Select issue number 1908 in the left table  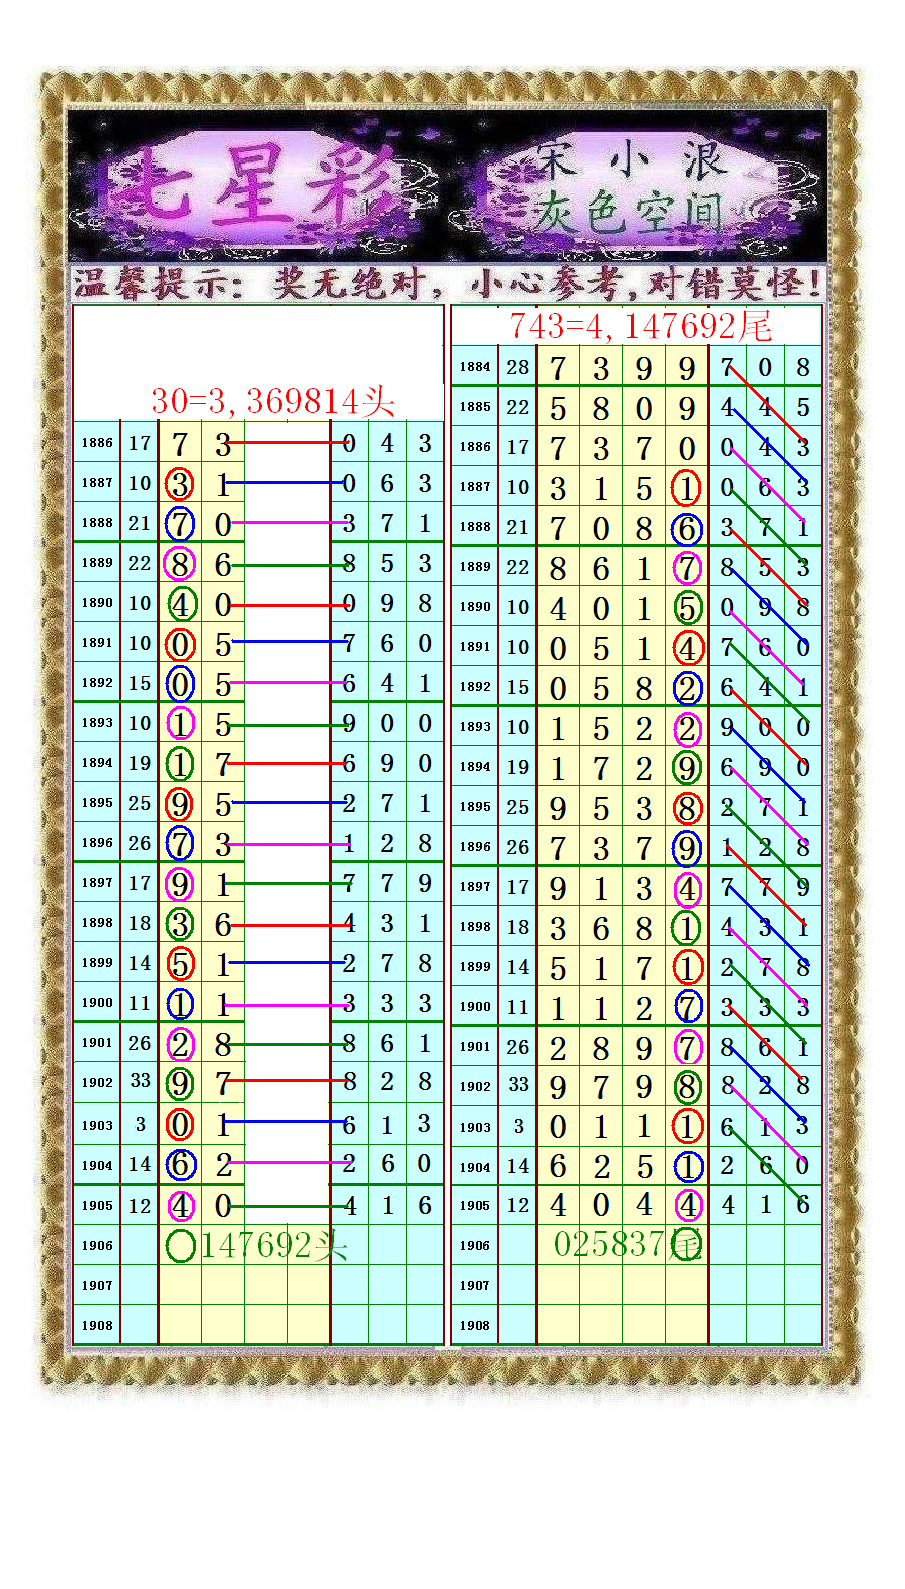97,1326
